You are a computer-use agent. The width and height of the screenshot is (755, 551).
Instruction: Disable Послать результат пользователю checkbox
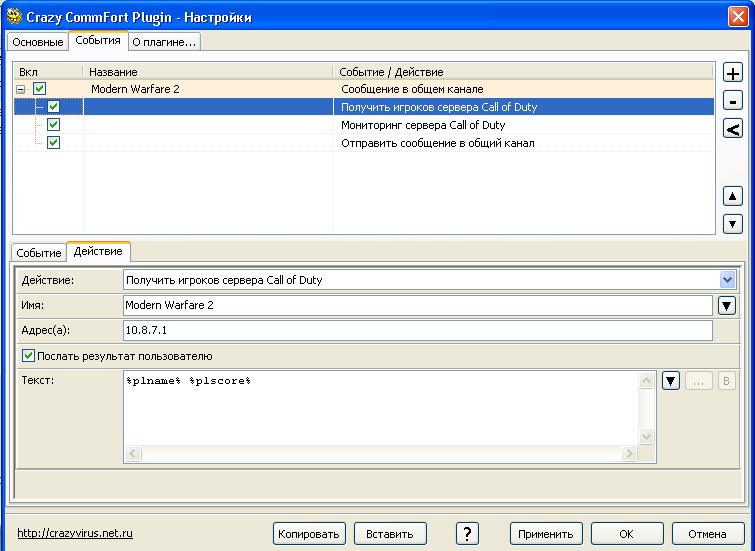tap(28, 356)
